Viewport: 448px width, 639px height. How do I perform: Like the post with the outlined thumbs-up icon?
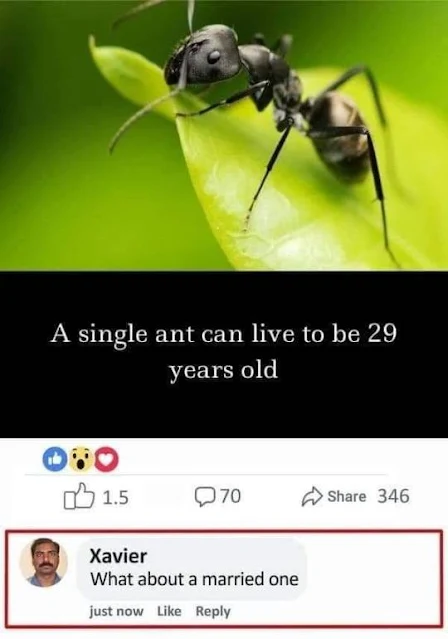coord(78,496)
